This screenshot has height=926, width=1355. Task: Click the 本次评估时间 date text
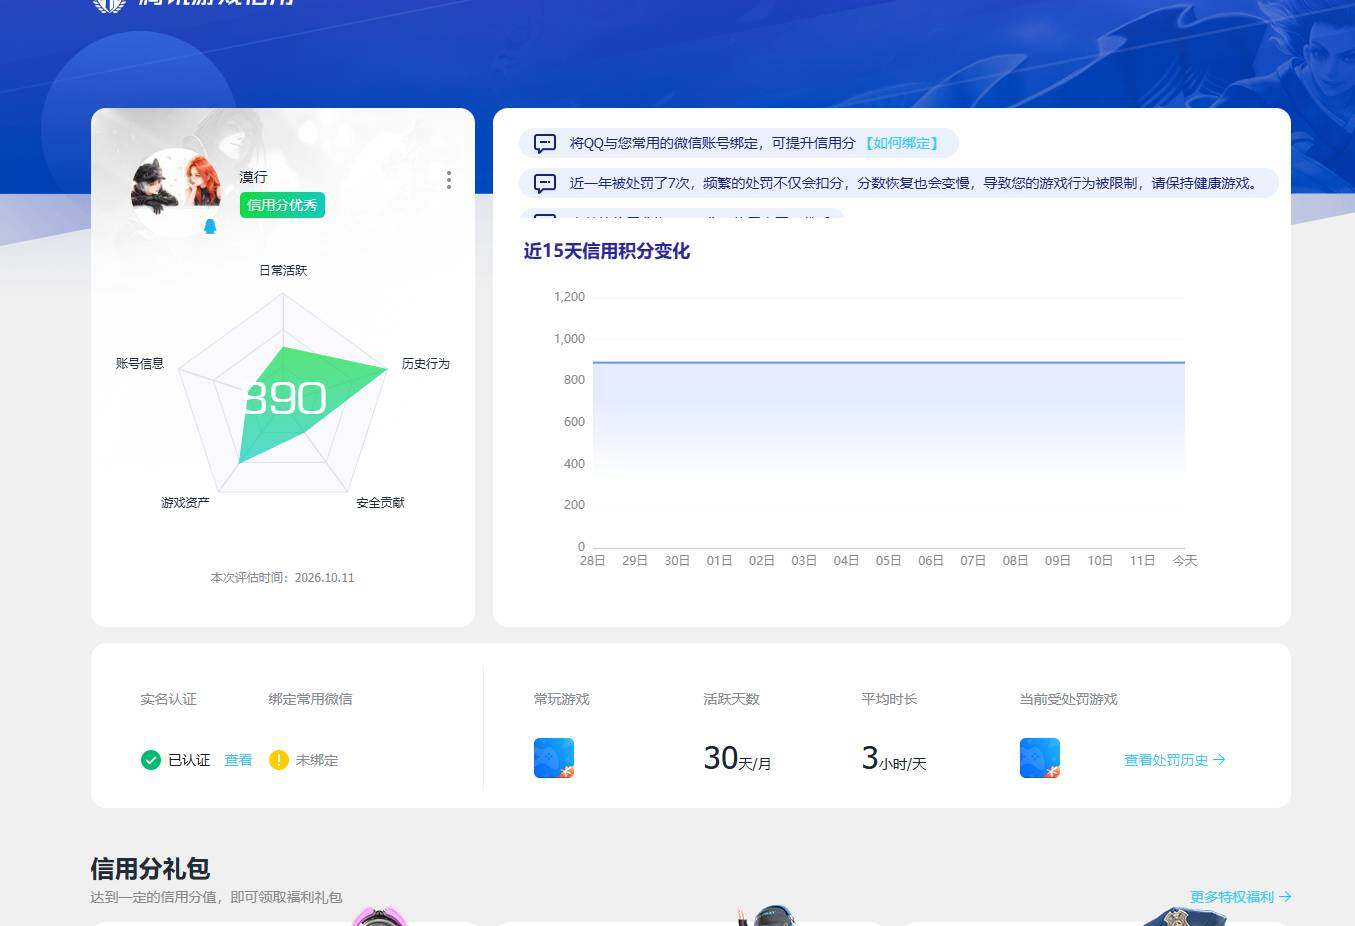pyautogui.click(x=282, y=577)
